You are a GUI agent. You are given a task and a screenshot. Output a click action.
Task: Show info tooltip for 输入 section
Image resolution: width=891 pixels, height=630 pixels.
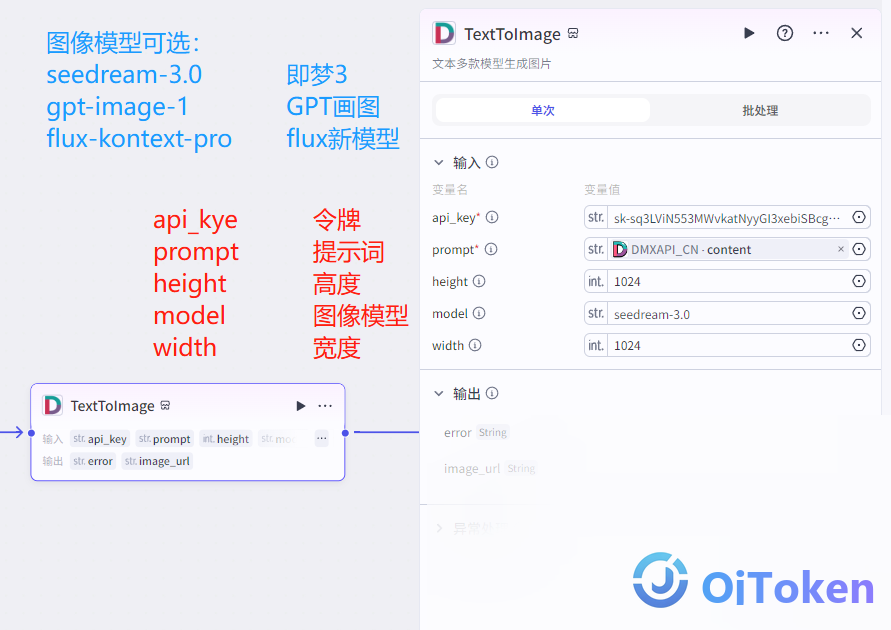point(492,162)
